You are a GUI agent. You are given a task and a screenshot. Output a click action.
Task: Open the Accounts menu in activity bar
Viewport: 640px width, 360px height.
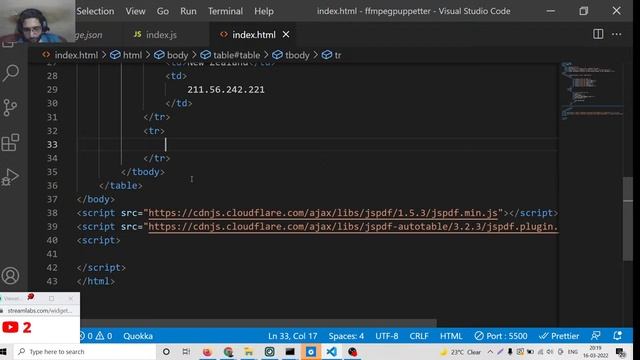tap(11, 276)
